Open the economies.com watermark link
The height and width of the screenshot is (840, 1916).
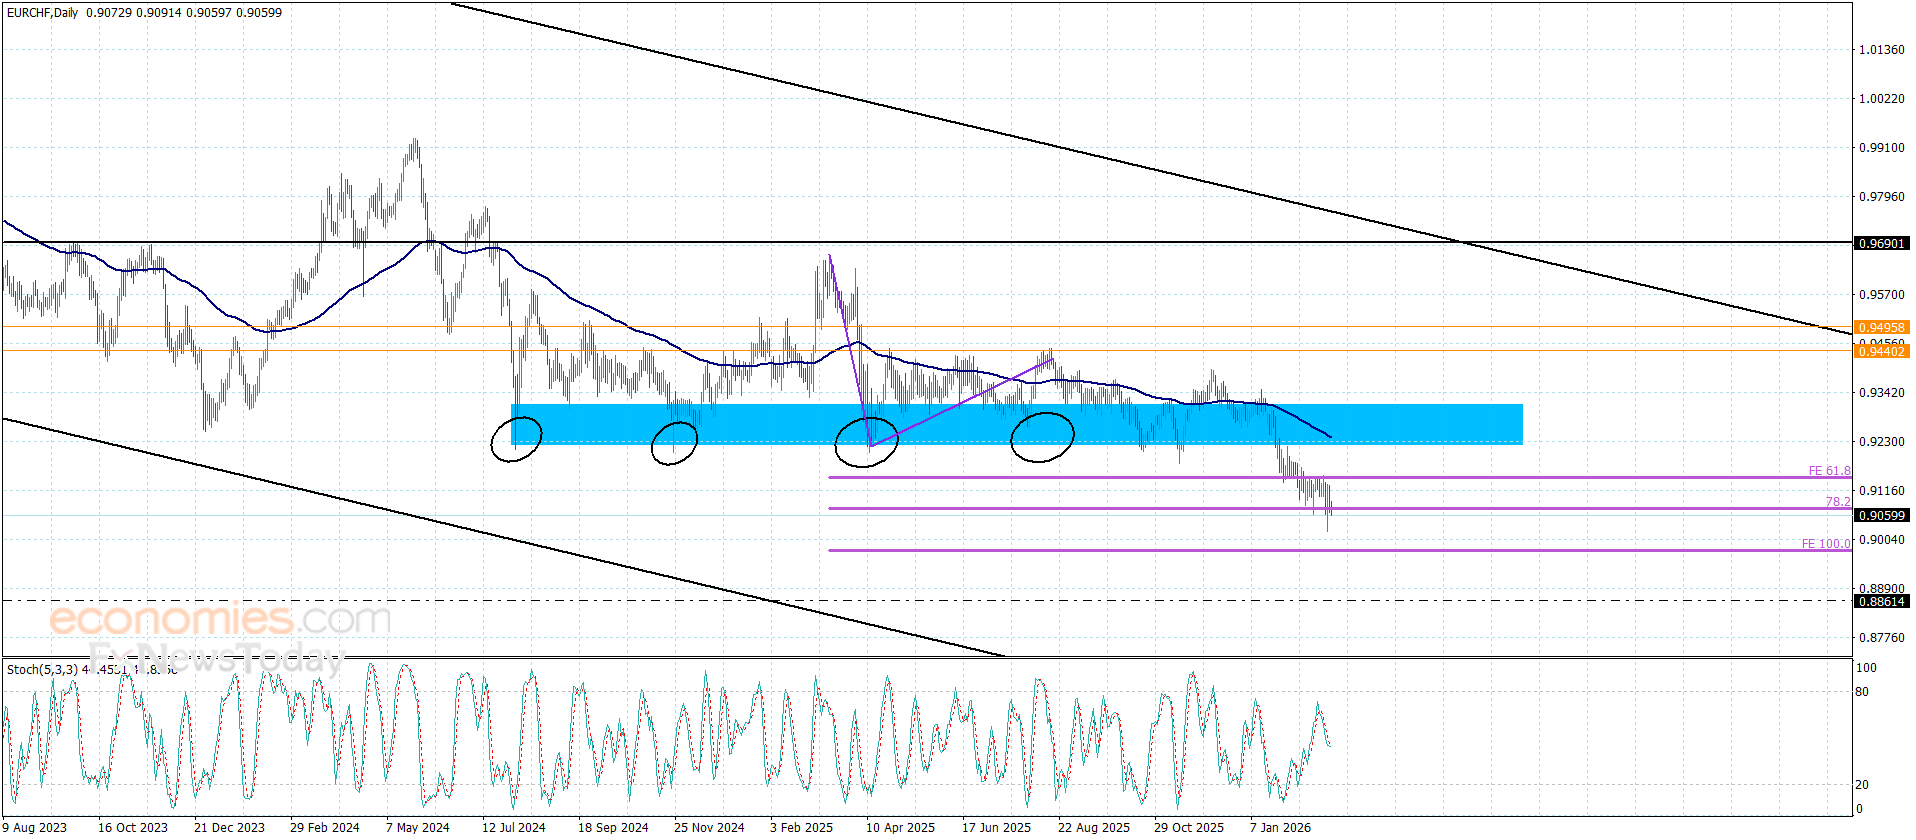click(220, 619)
